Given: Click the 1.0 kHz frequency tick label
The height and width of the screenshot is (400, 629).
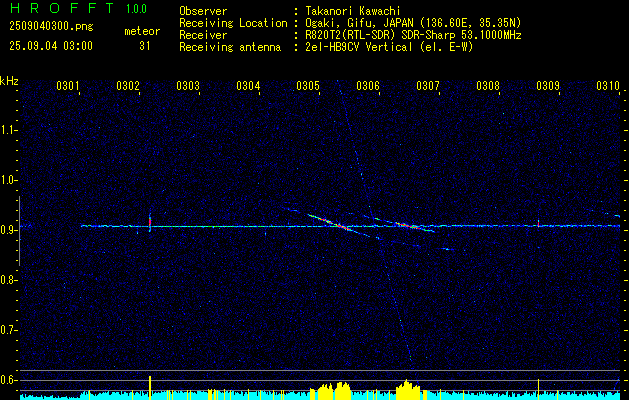Looking at the screenshot, I should click(7, 180).
